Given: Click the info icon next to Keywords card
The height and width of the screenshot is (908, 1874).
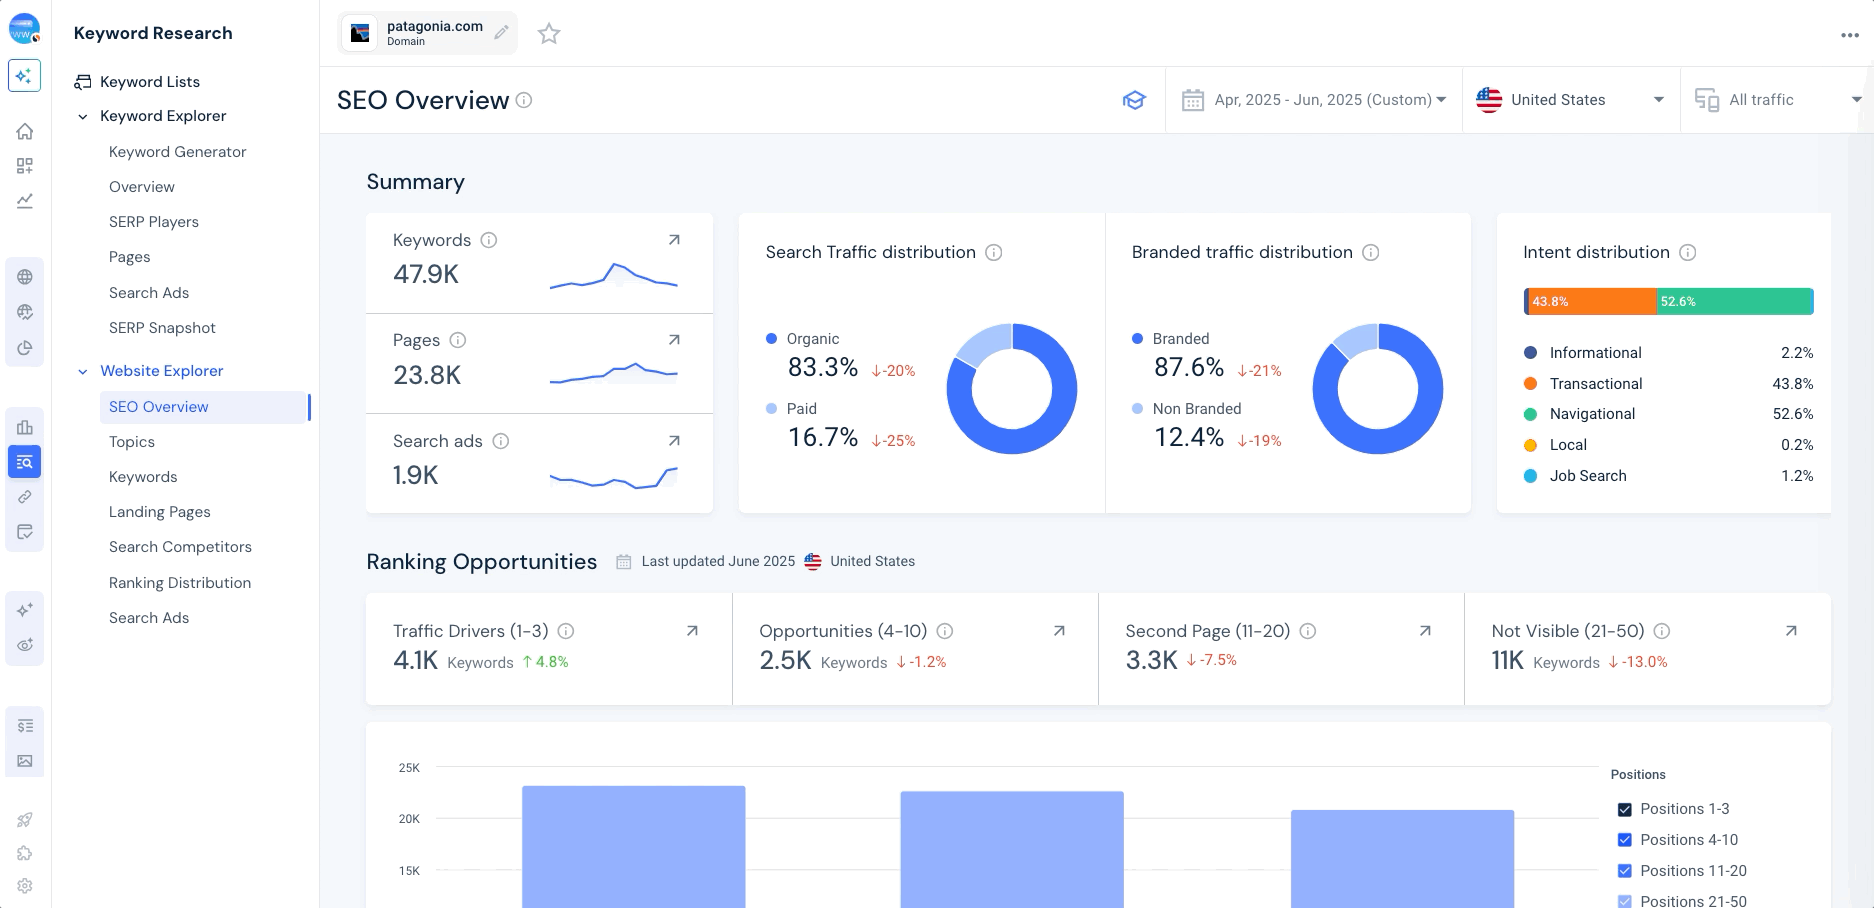Looking at the screenshot, I should coord(489,240).
